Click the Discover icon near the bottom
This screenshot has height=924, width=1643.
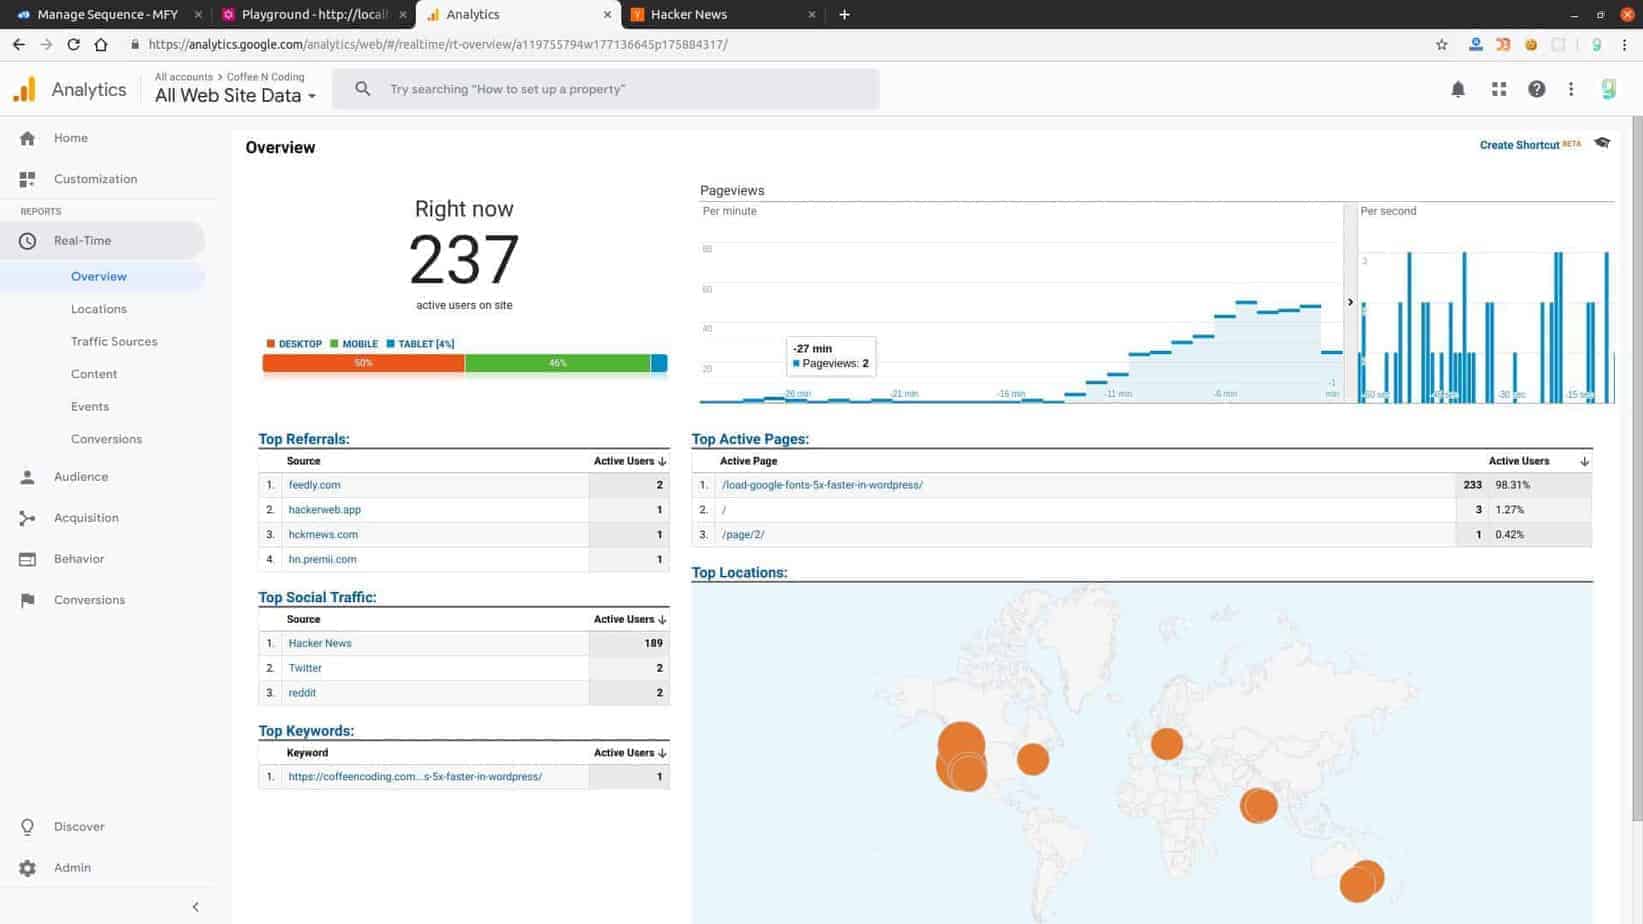pos(27,826)
